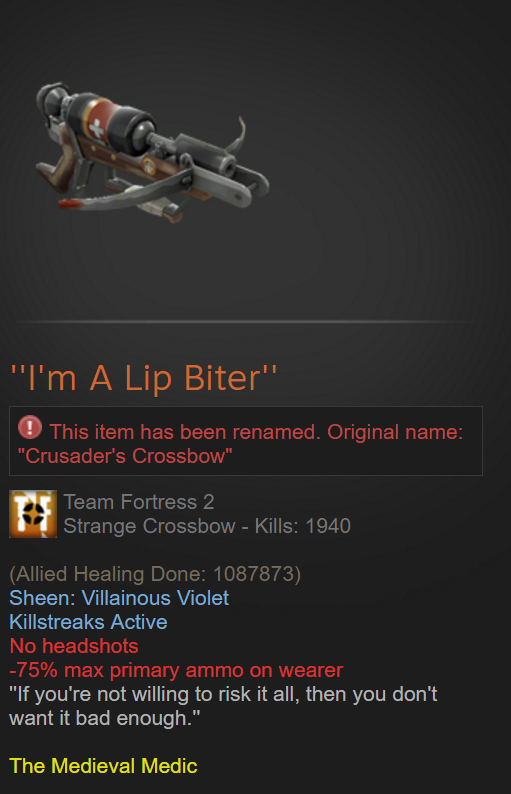Click the Sheen: Villainous Violet attribute

(x=119, y=598)
